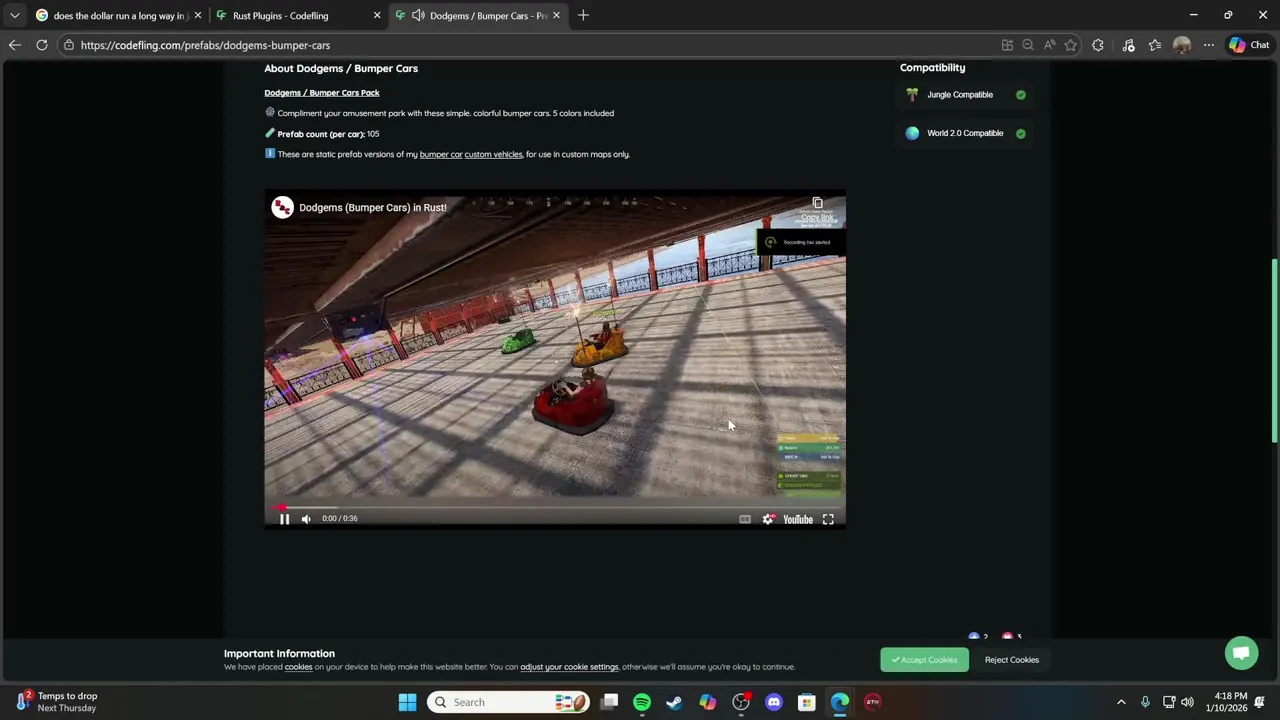The width and height of the screenshot is (1280, 720).
Task: Show hidden system tray icons
Action: [x=1121, y=702]
